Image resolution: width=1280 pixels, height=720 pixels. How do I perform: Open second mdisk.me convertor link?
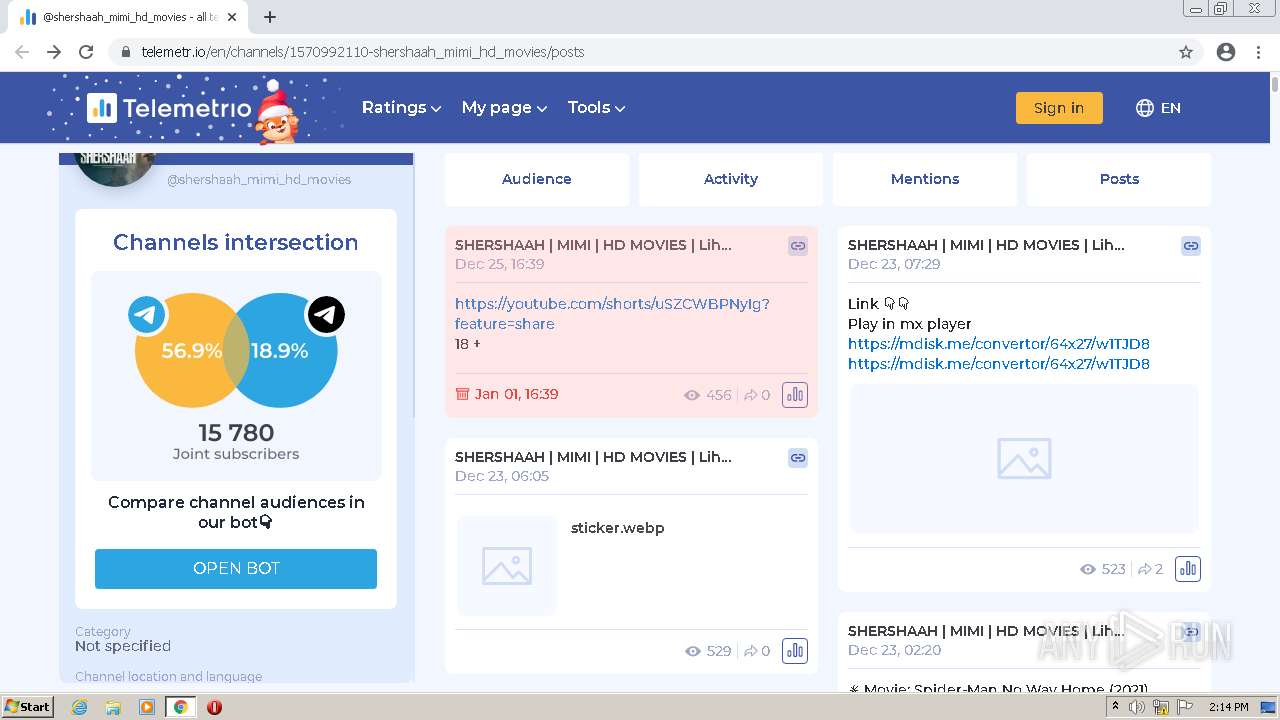click(x=998, y=364)
